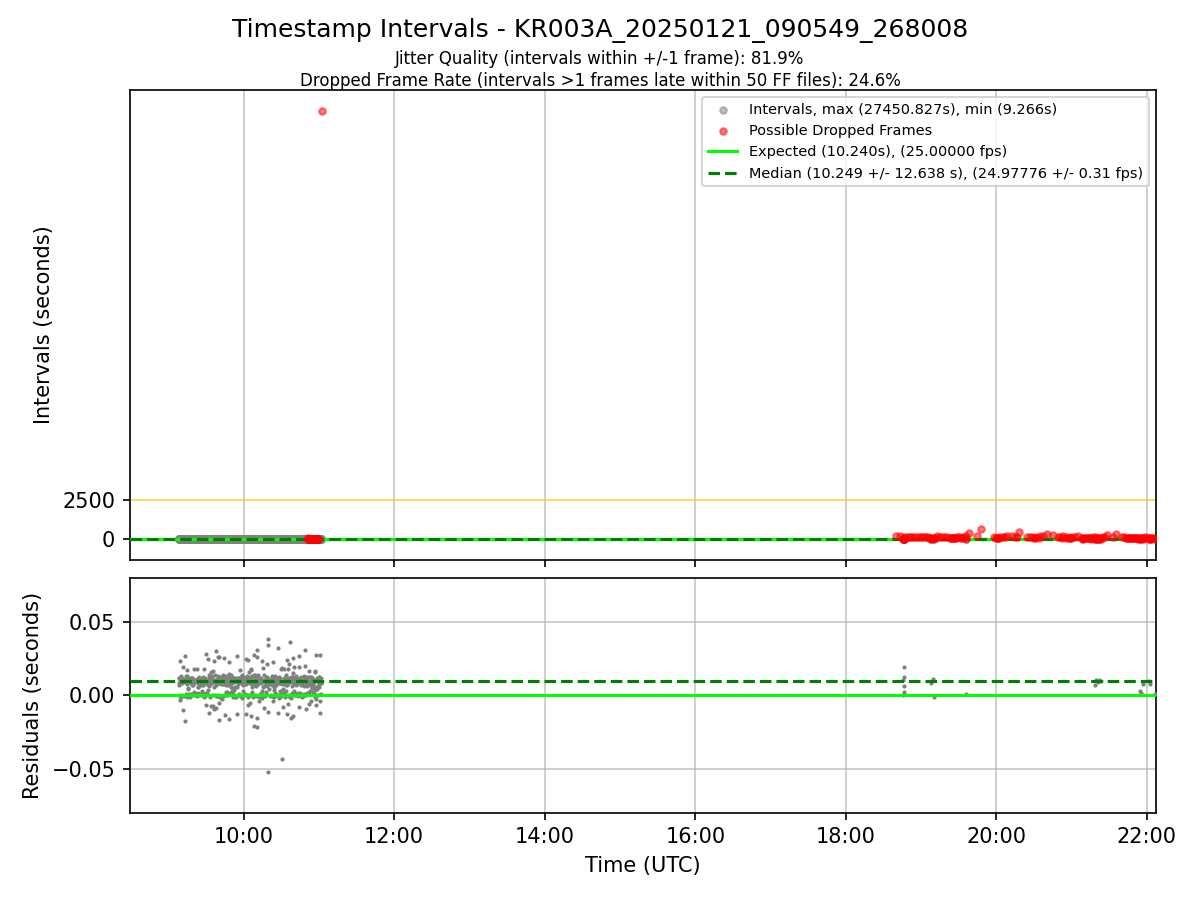Click the −0.05 residuals tick label
1200x900 pixels.
(x=84, y=770)
